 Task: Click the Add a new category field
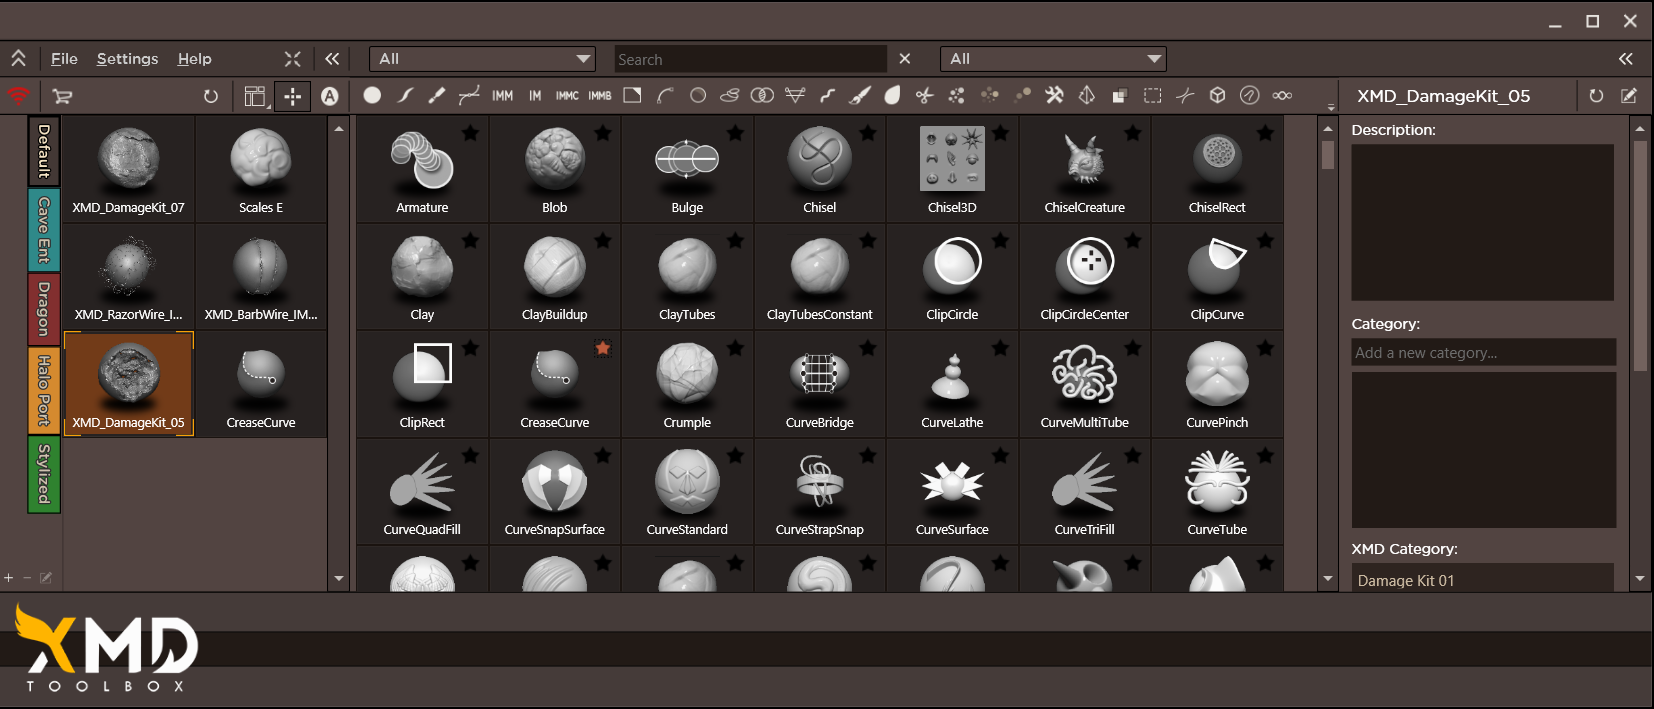(x=1483, y=352)
